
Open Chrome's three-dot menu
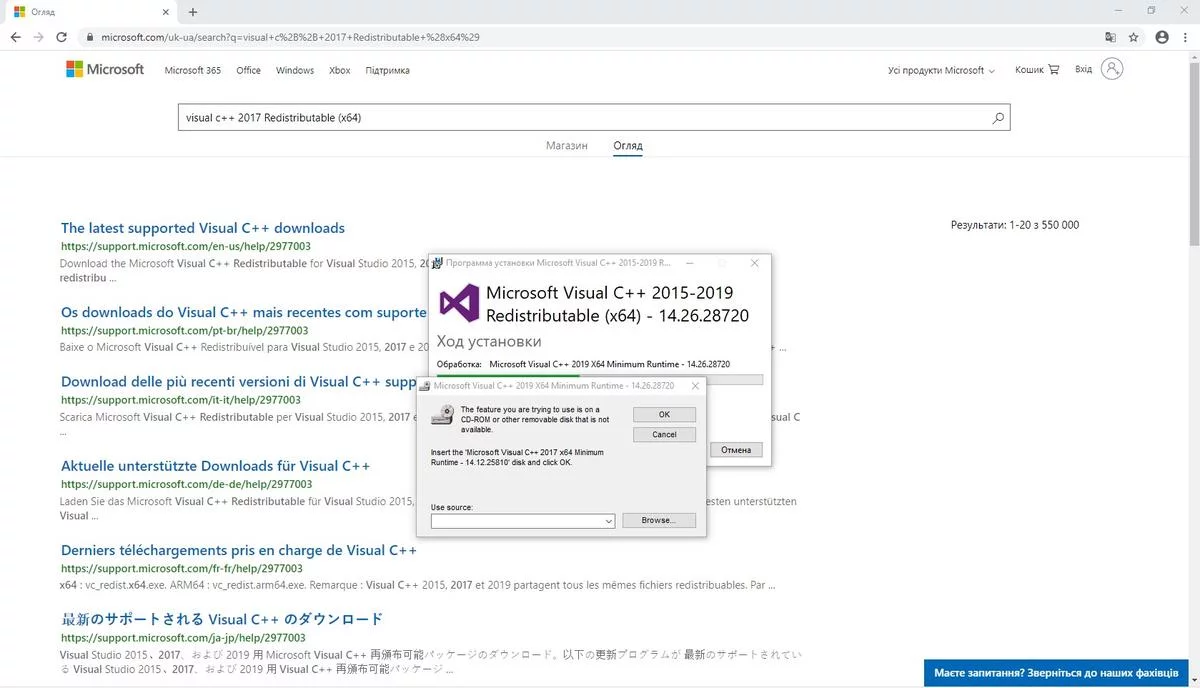[x=1186, y=37]
